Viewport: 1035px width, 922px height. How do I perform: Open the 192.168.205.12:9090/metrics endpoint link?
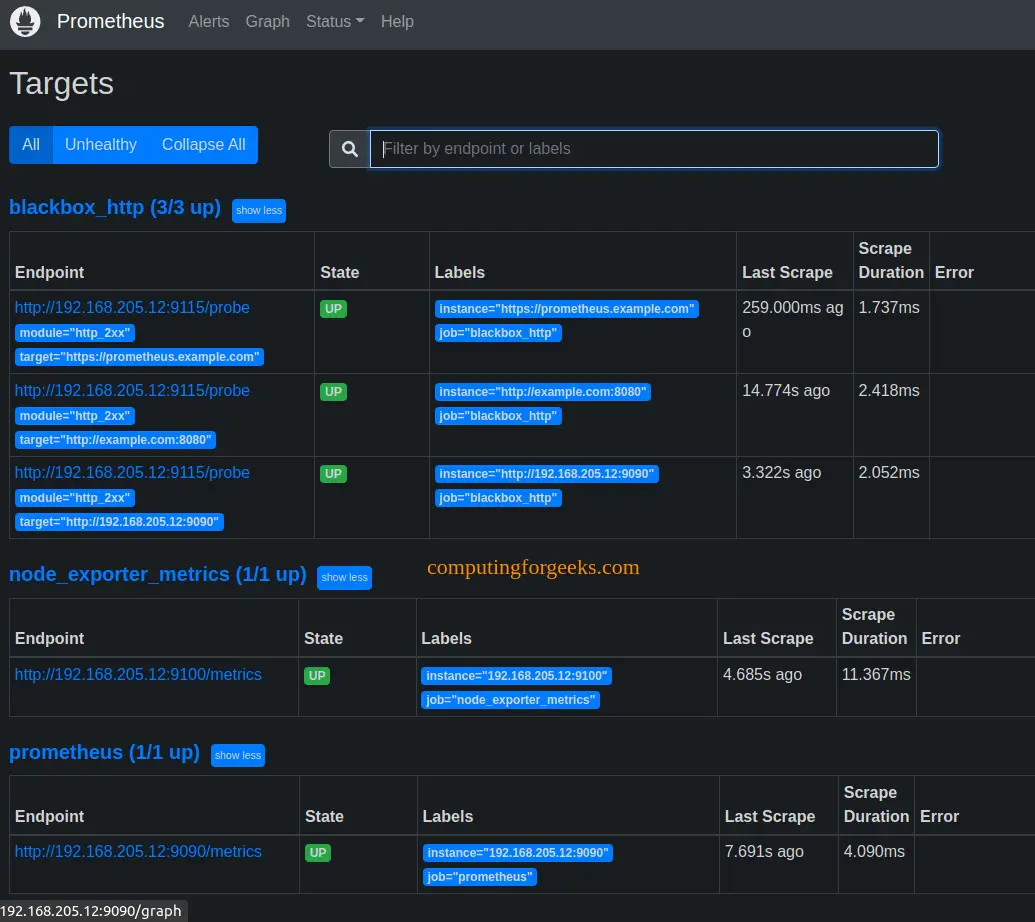(138, 852)
